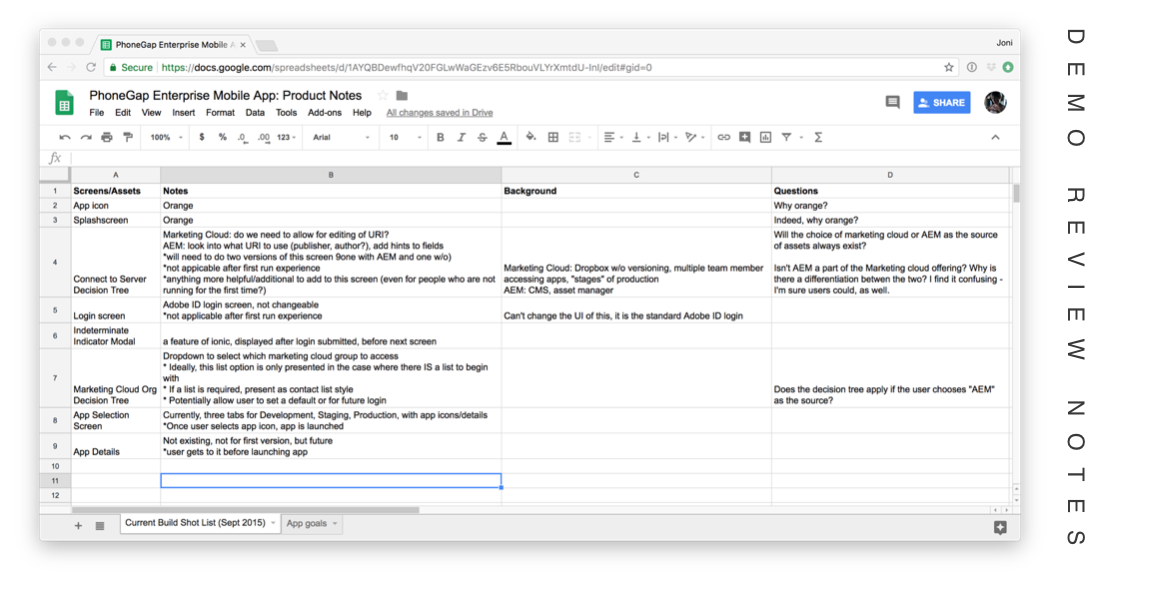Open account profile picture
Image resolution: width=1150 pixels, height=612 pixels.
tap(995, 103)
